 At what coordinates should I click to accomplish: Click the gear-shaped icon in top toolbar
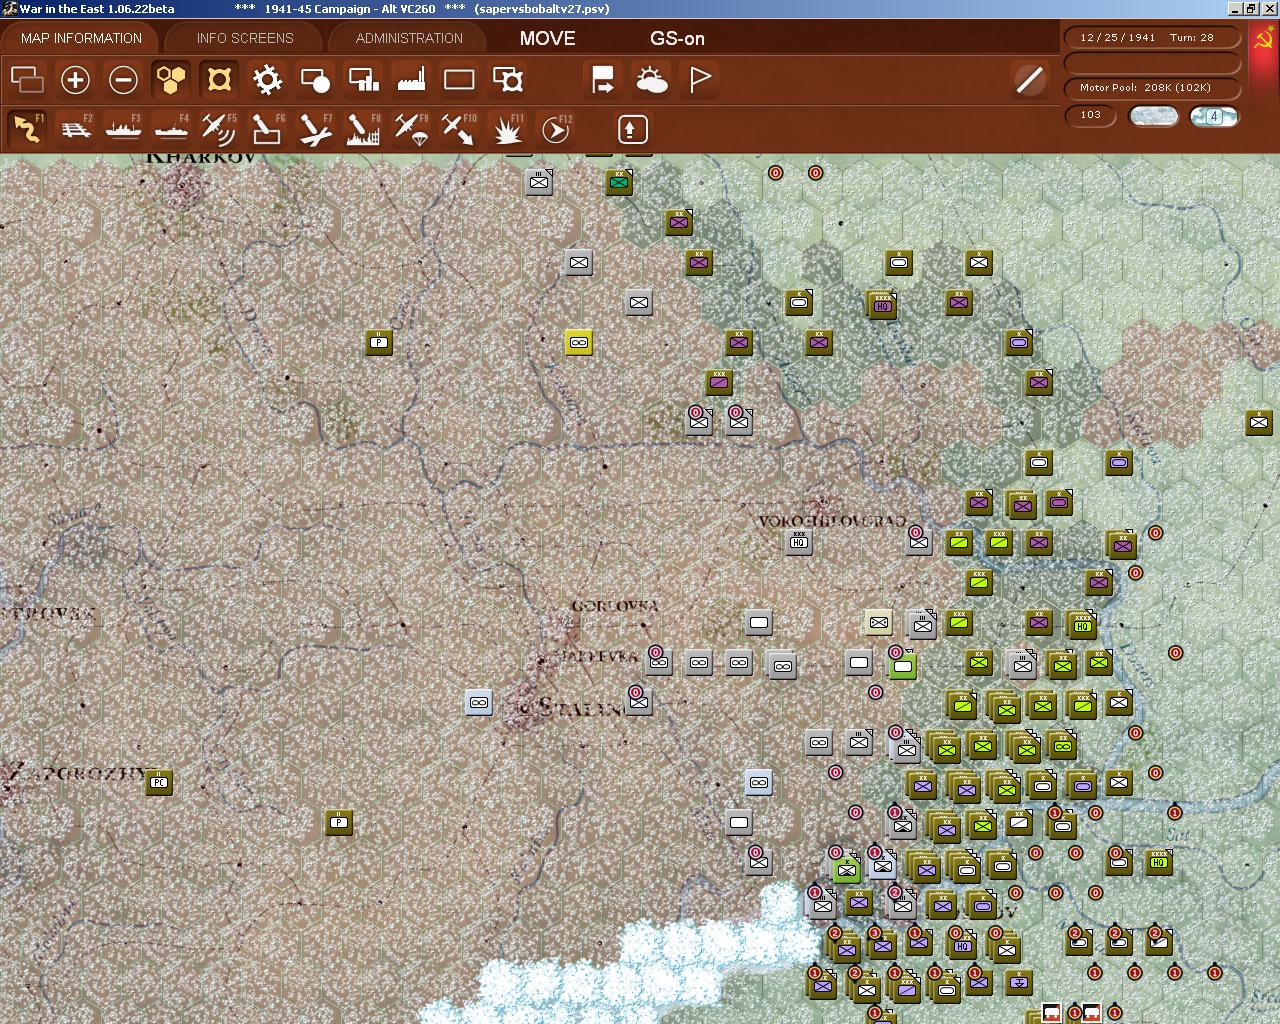pos(267,79)
